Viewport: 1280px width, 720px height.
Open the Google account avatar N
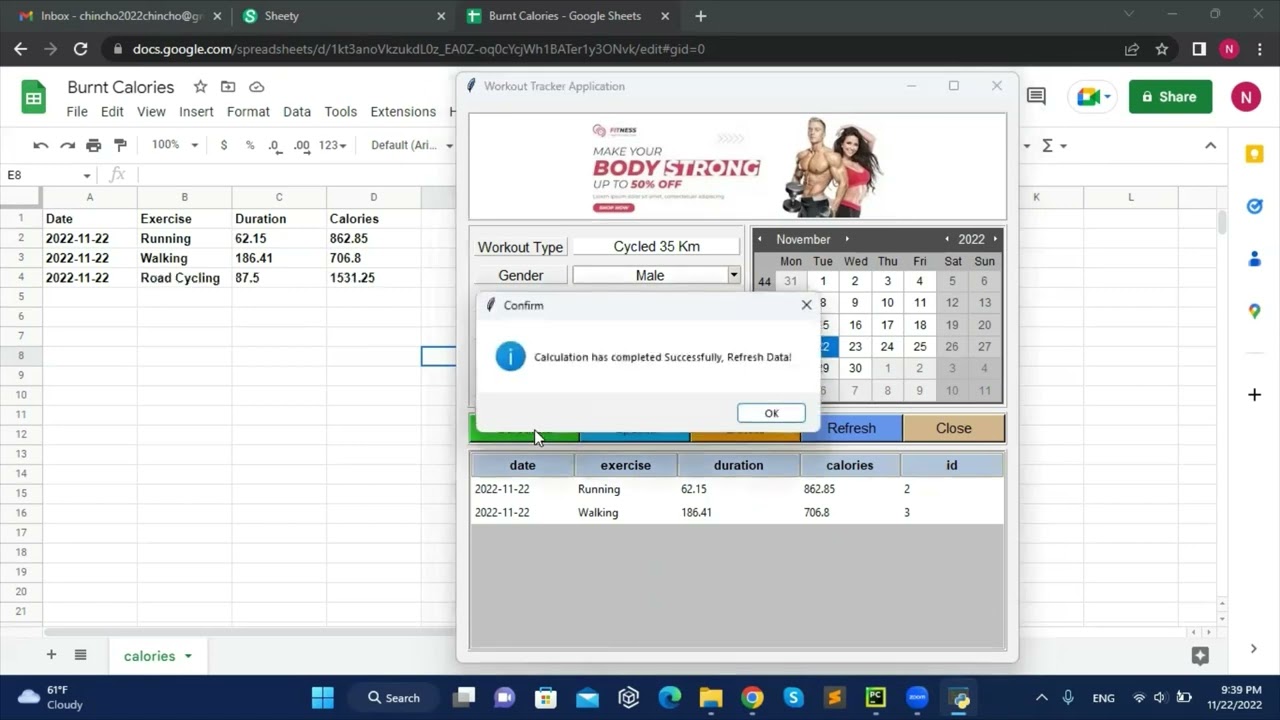(x=1245, y=97)
